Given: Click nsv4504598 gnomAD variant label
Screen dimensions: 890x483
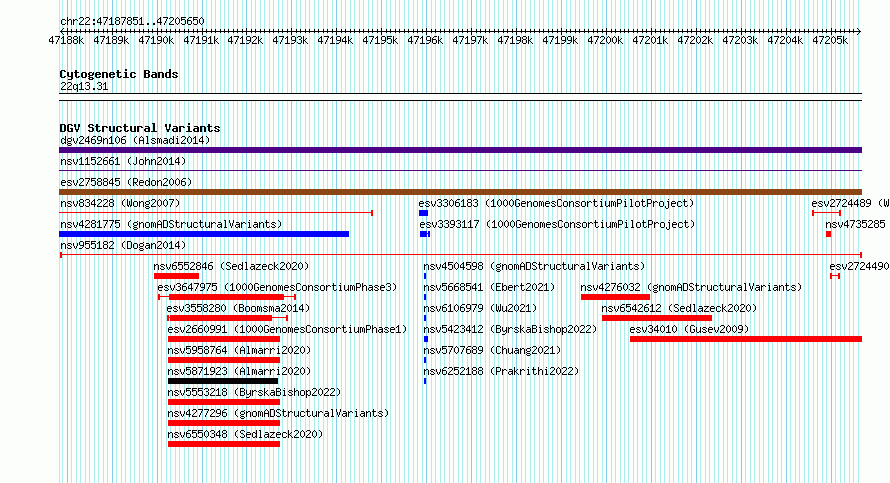Looking at the screenshot, I should pos(534,266).
